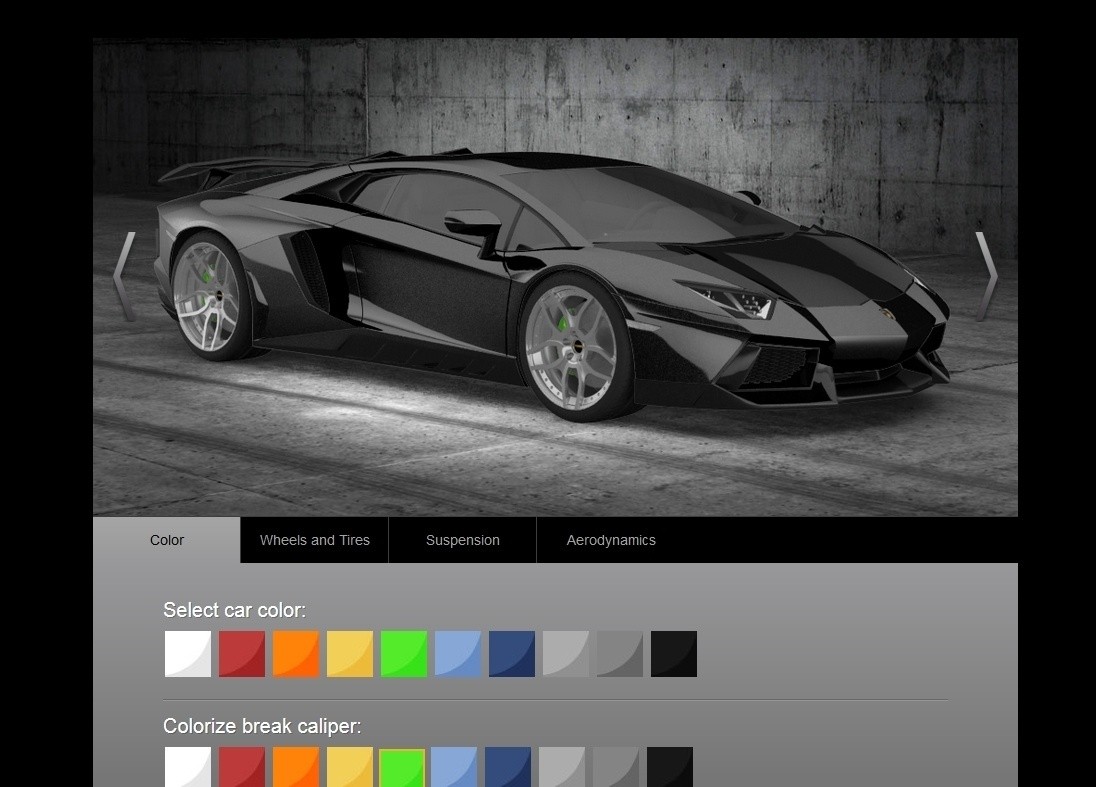Select white car color swatch
Viewport: 1096px width, 787px height.
[x=187, y=654]
